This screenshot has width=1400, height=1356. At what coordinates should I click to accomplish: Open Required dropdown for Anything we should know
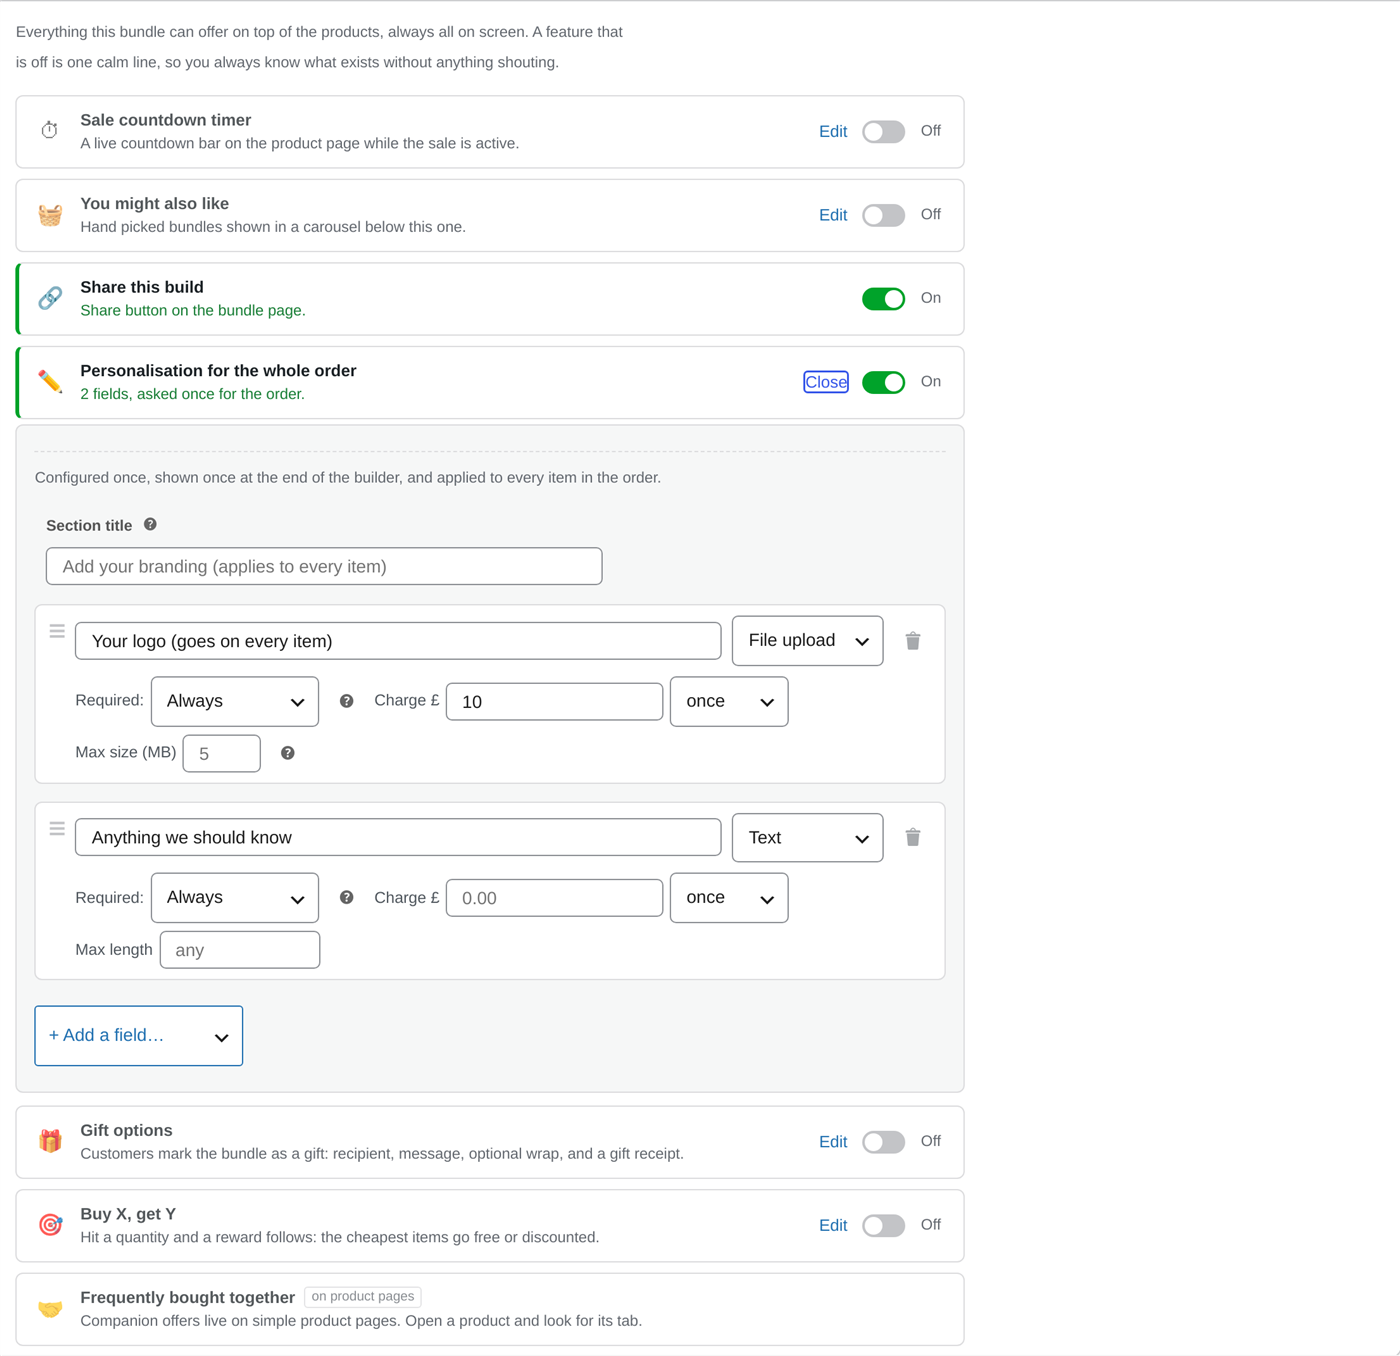tap(235, 898)
